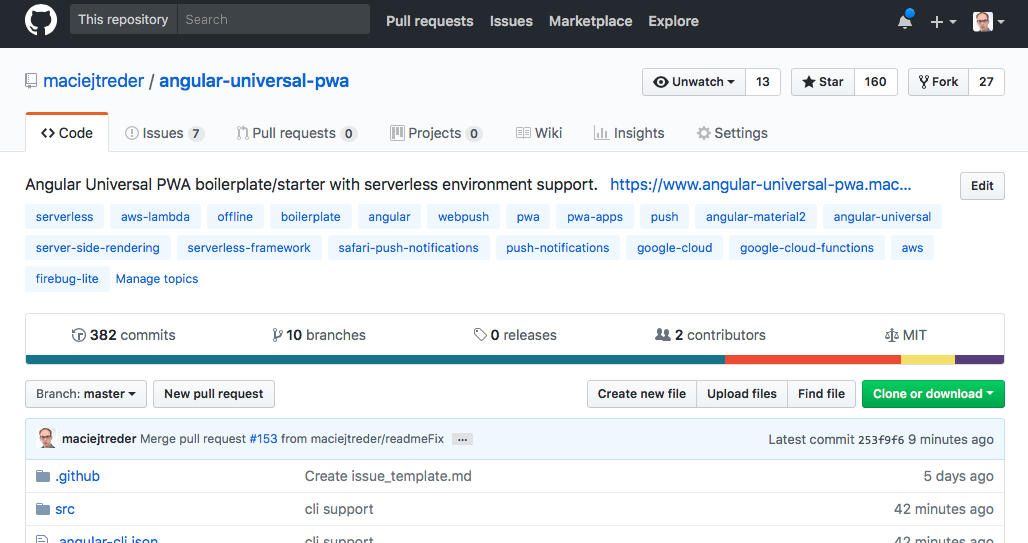Select the safari-push-notifications topic tag

[x=408, y=248]
